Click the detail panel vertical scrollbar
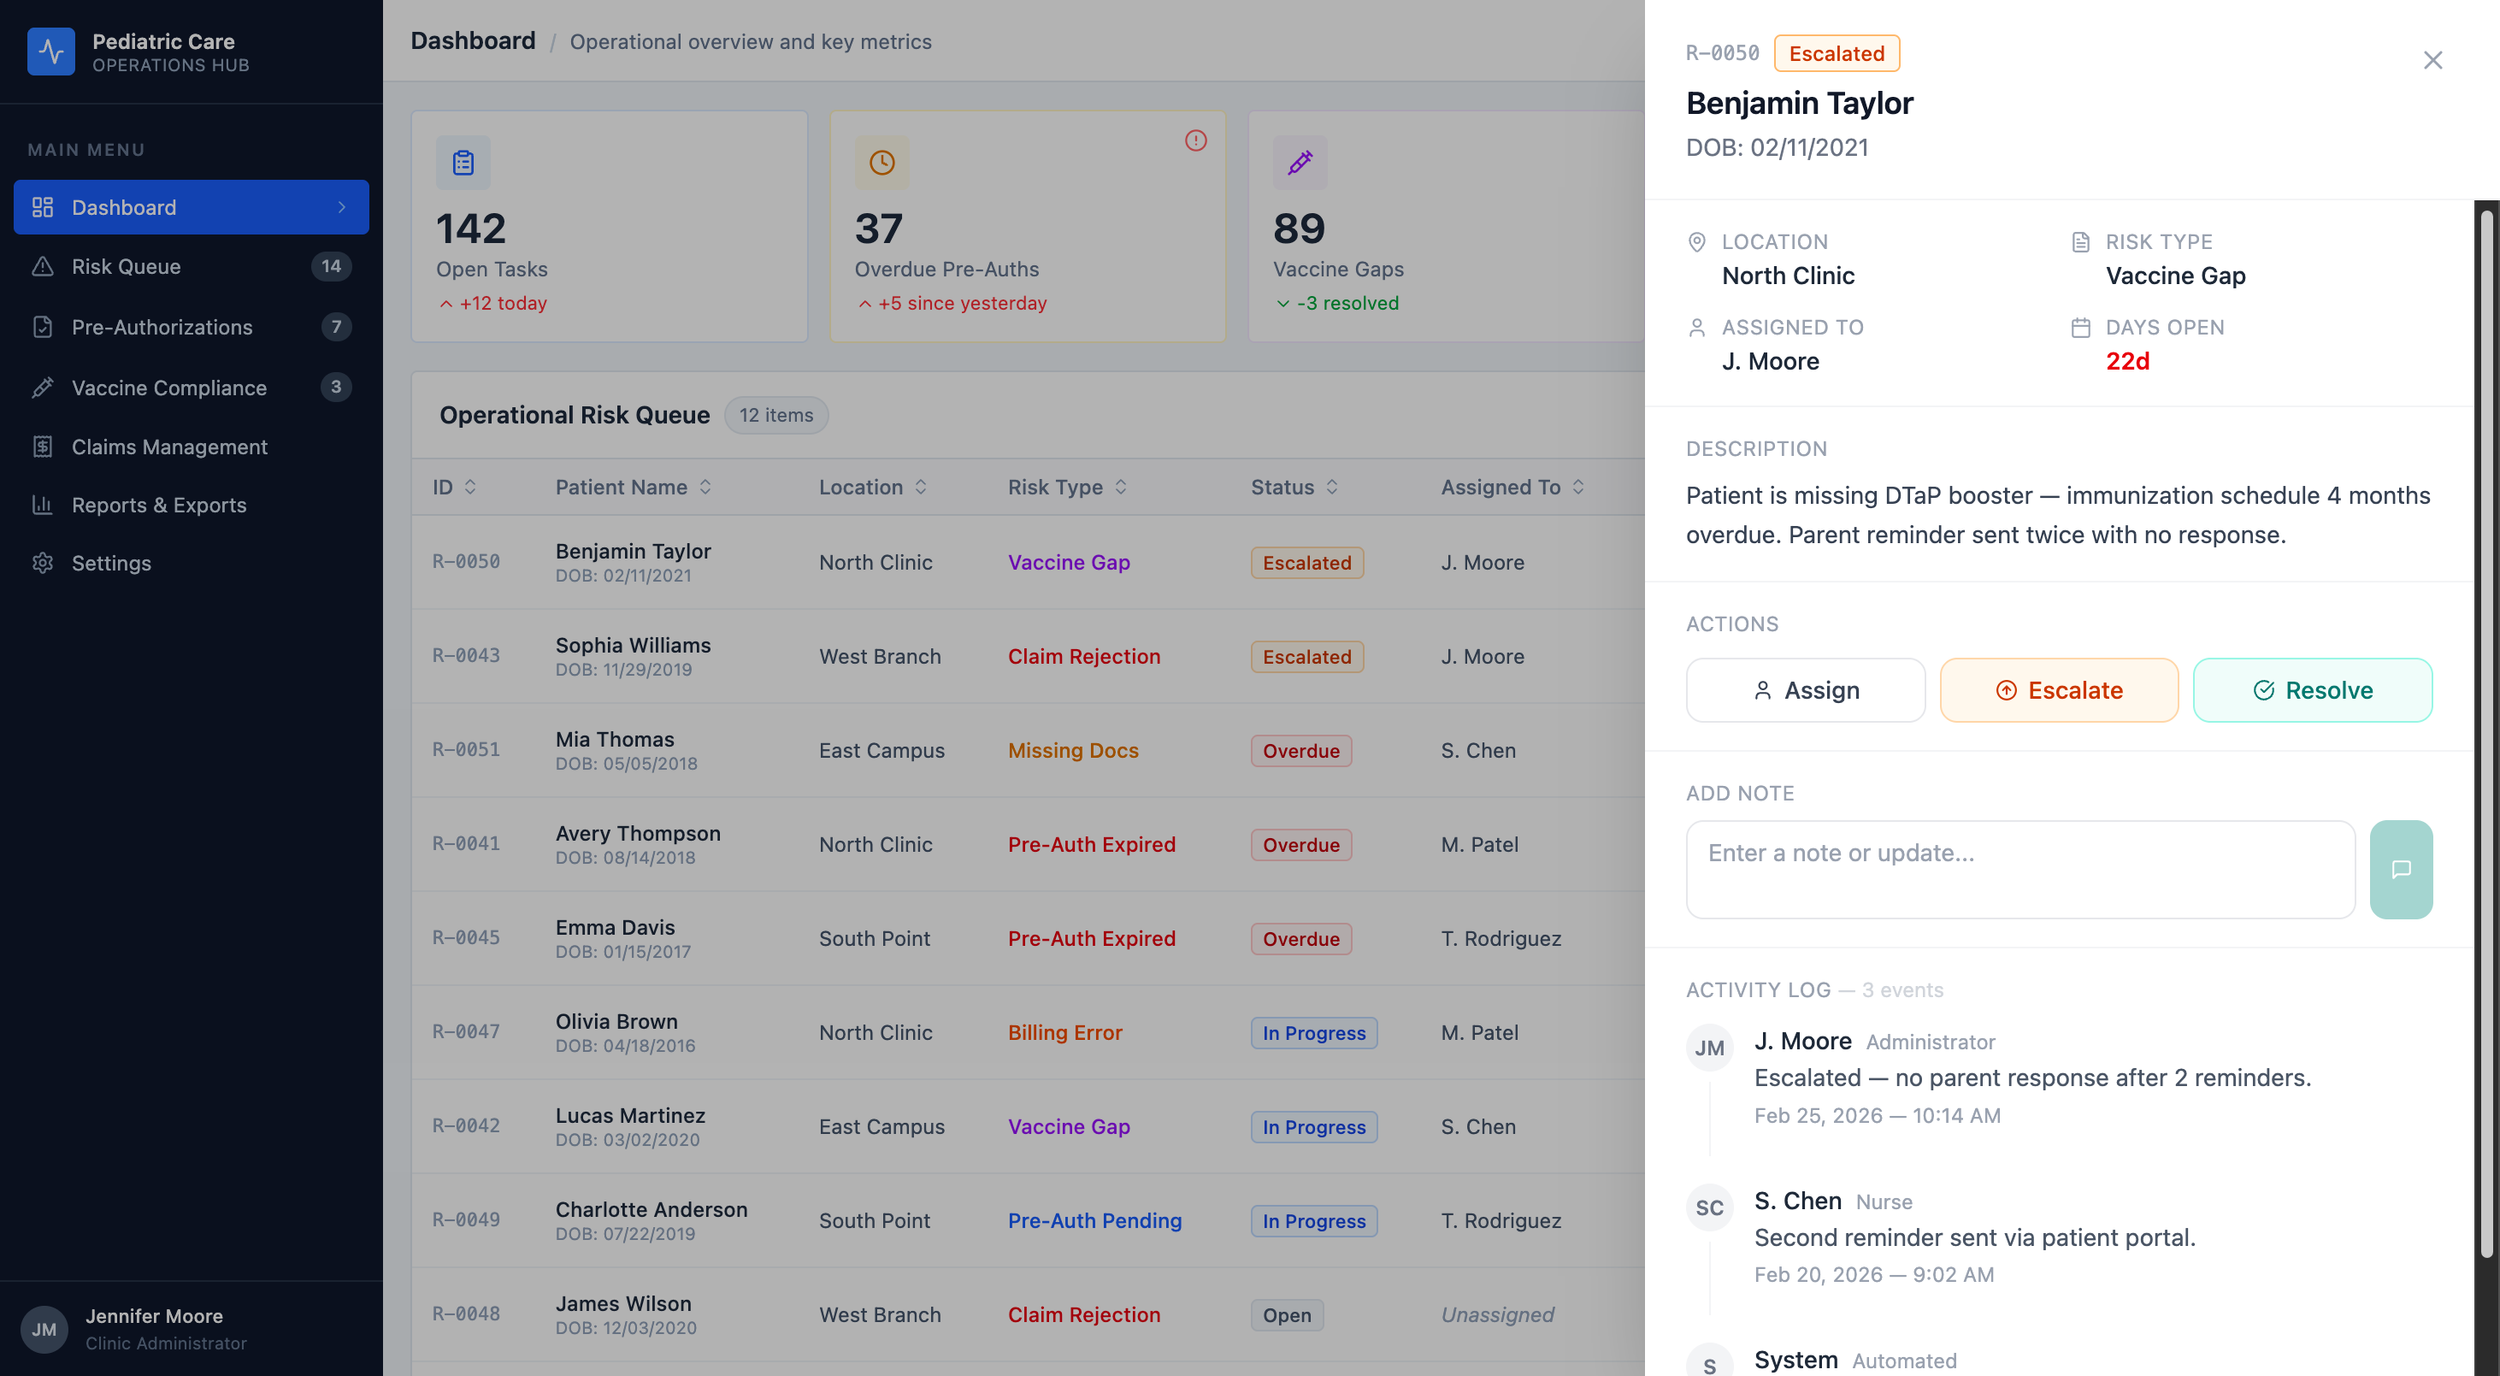This screenshot has height=1376, width=2500. pos(2485,730)
